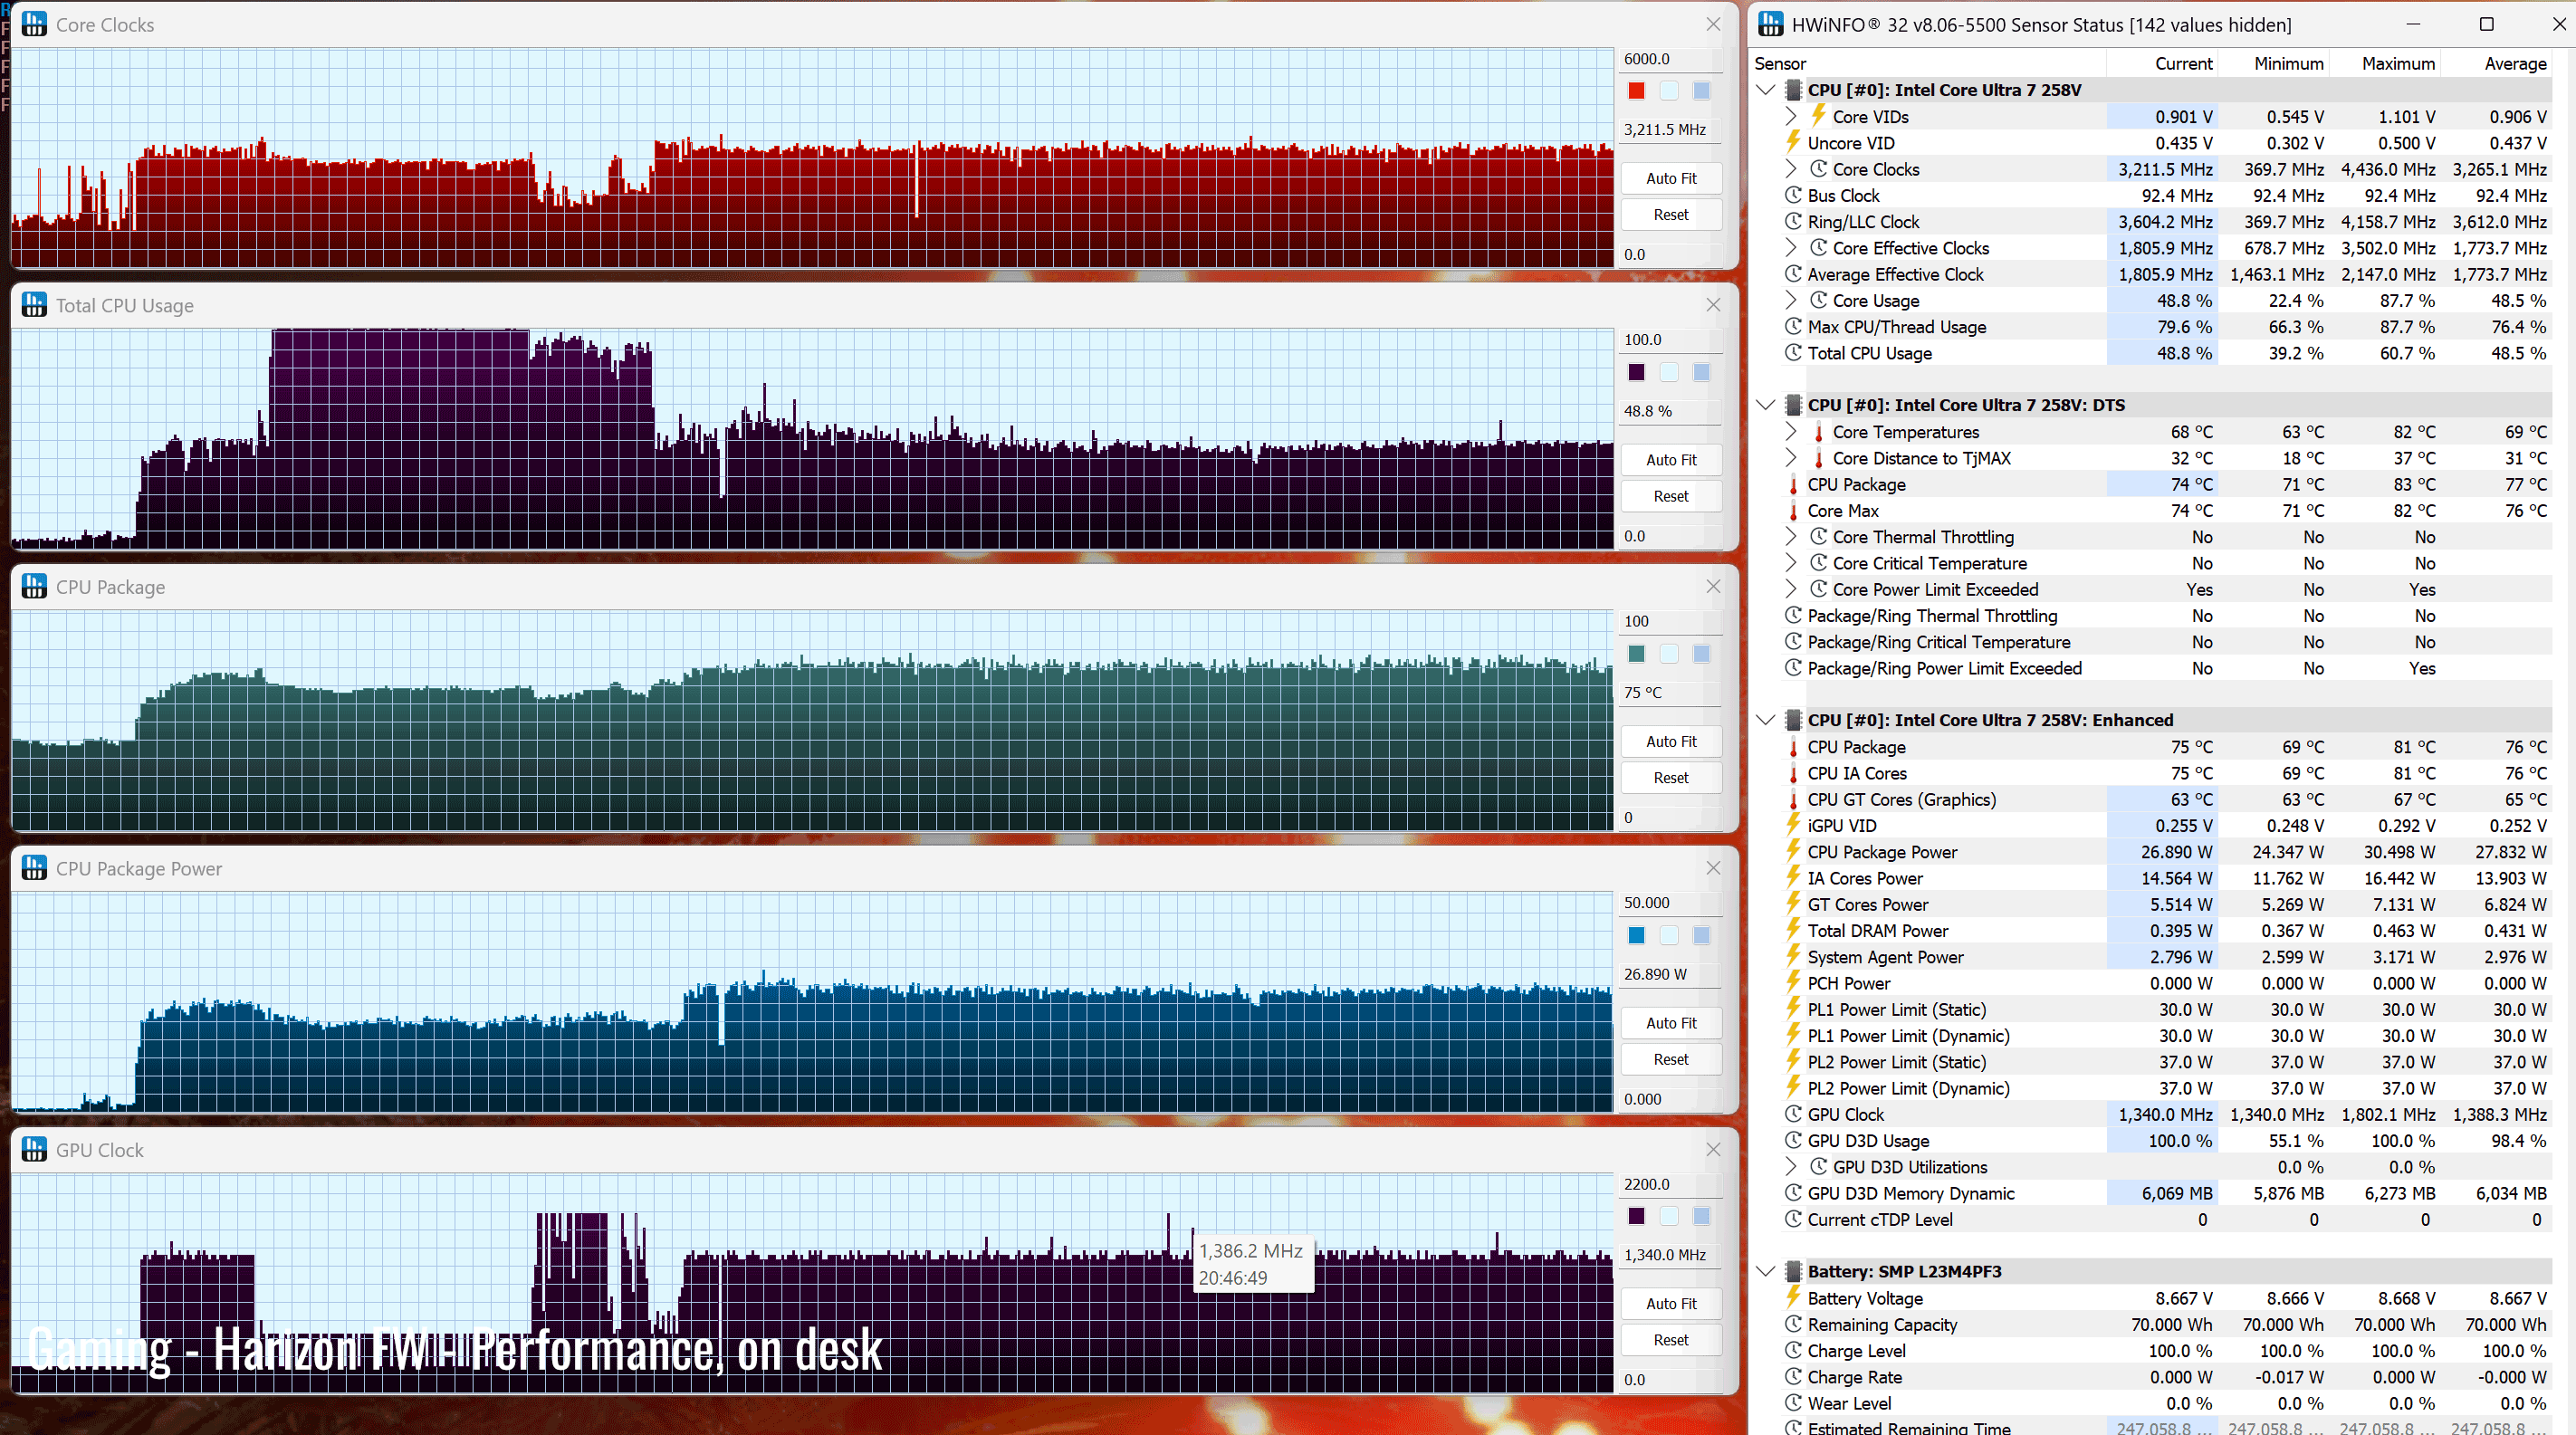The width and height of the screenshot is (2576, 1435).
Task: Click the lightning icon beside CPU Package Power sensor
Action: (1794, 851)
